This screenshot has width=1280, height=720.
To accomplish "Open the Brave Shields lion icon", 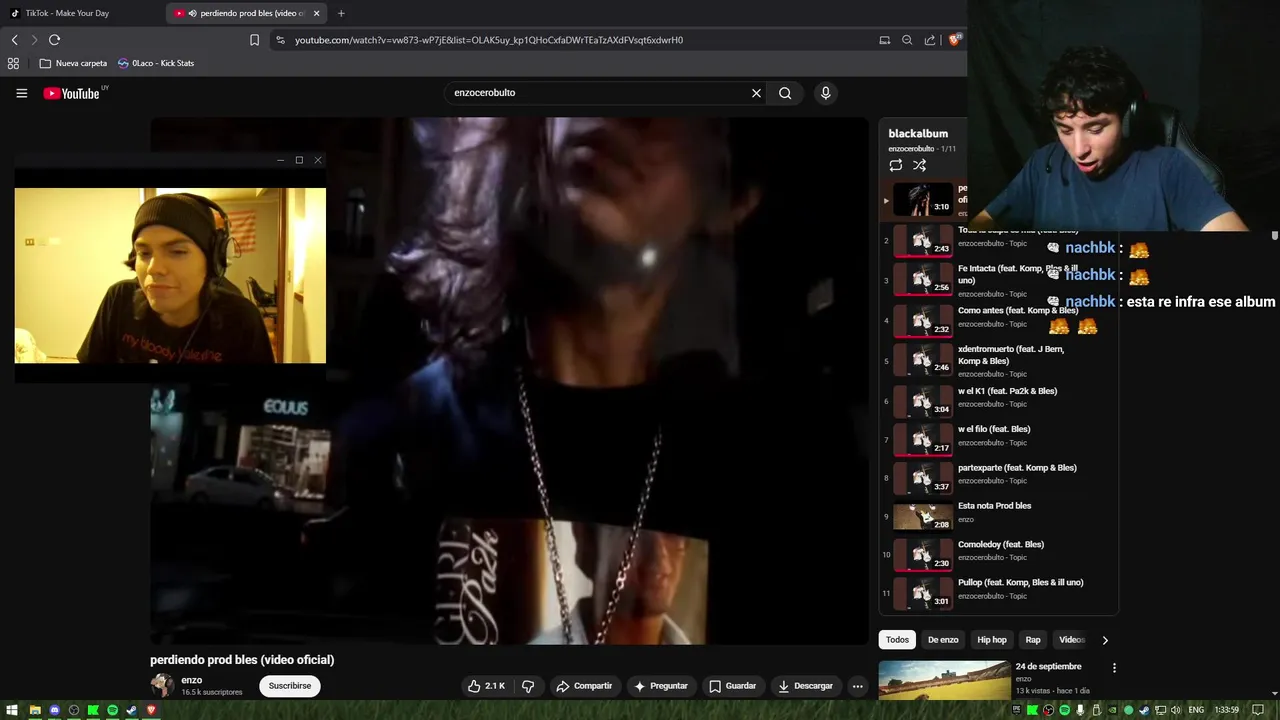I will [x=954, y=40].
